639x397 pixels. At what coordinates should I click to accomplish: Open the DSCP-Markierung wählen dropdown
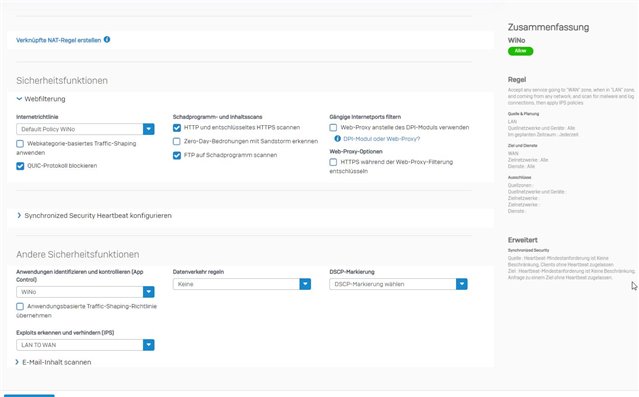point(398,284)
